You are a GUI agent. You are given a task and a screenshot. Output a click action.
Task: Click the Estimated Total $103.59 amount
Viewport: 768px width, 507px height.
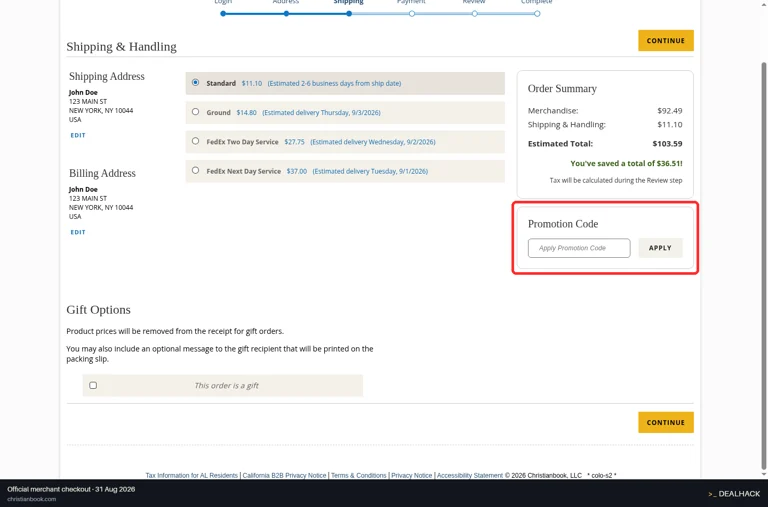(667, 144)
